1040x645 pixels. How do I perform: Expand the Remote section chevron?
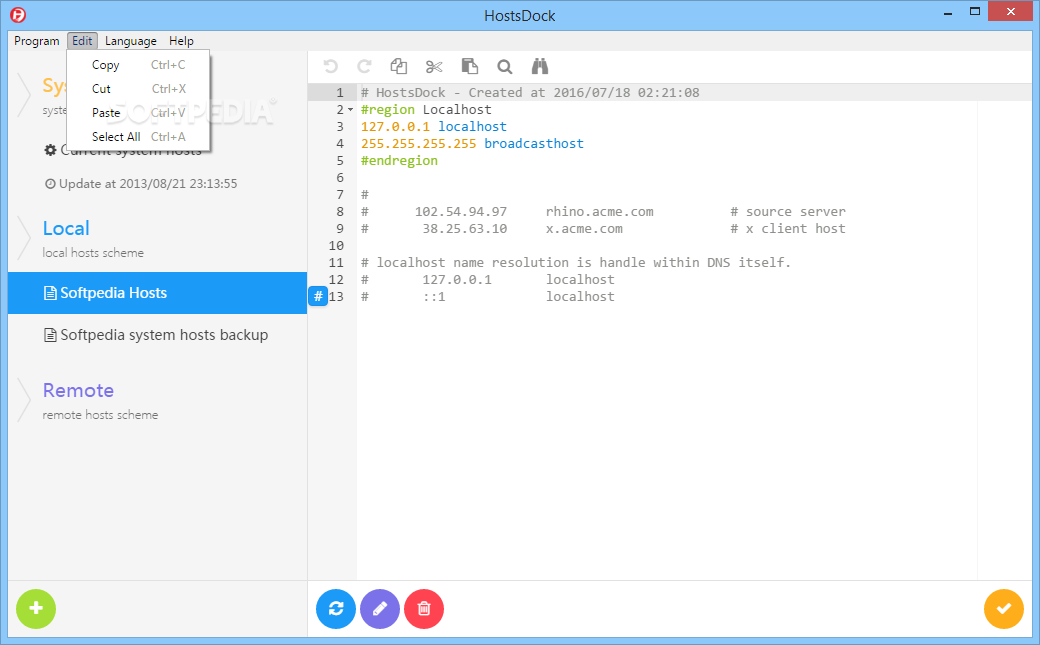point(25,400)
